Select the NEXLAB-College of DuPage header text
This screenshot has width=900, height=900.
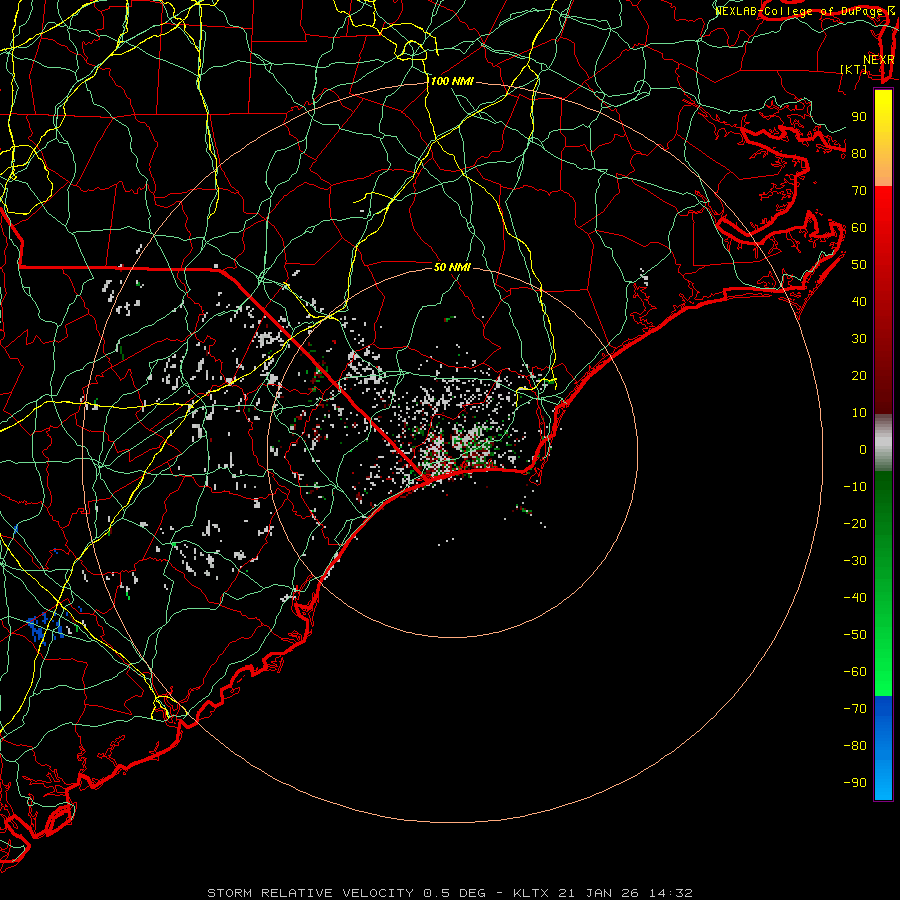click(x=800, y=11)
